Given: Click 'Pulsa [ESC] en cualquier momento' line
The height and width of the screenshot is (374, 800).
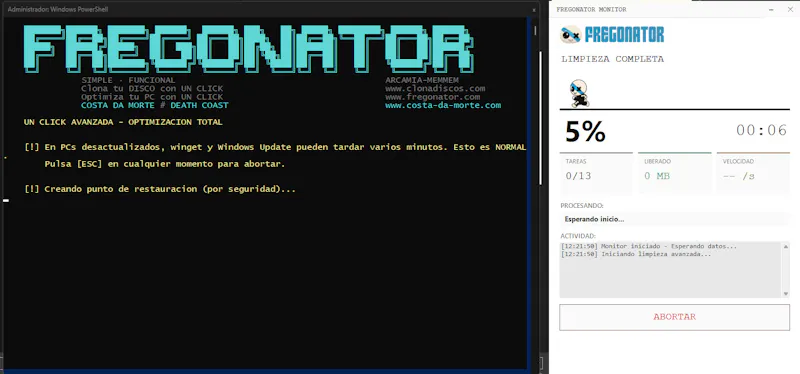Looking at the screenshot, I should pyautogui.click(x=164, y=164).
